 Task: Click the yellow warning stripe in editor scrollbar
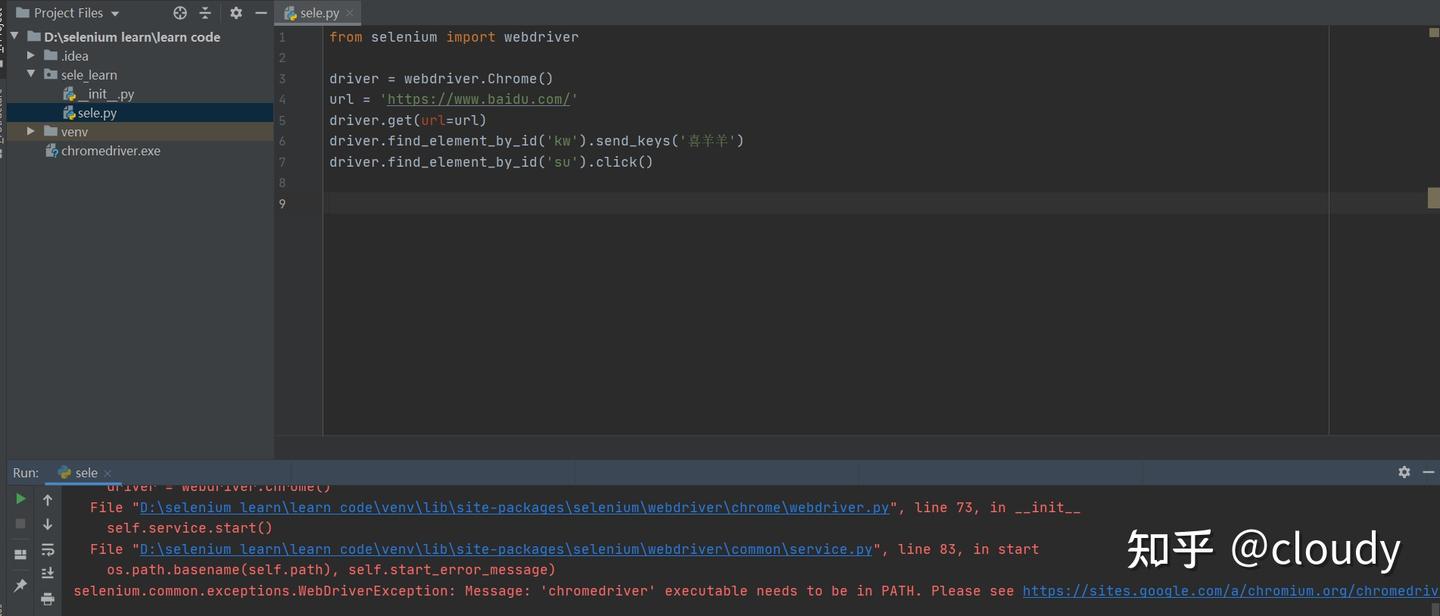click(1433, 198)
